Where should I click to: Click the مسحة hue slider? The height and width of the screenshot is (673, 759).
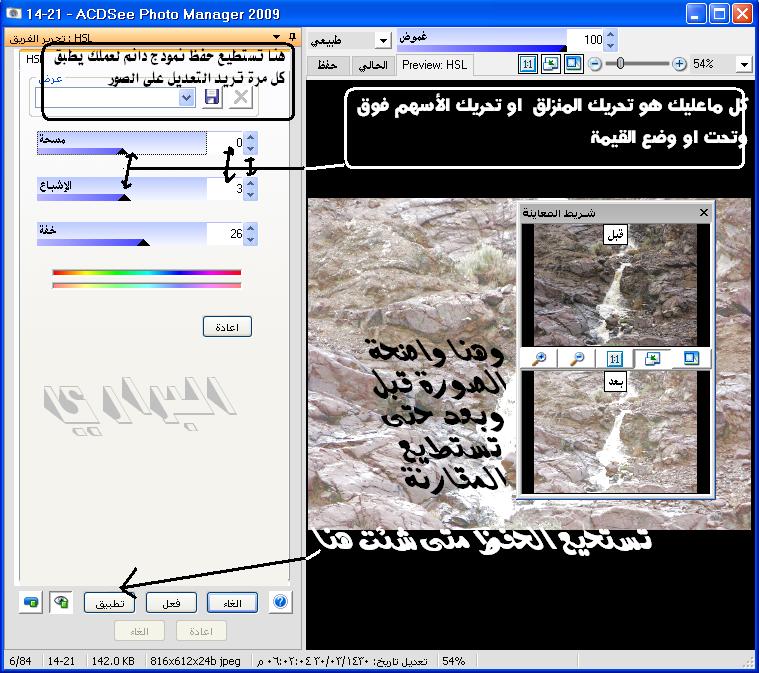(x=121, y=143)
